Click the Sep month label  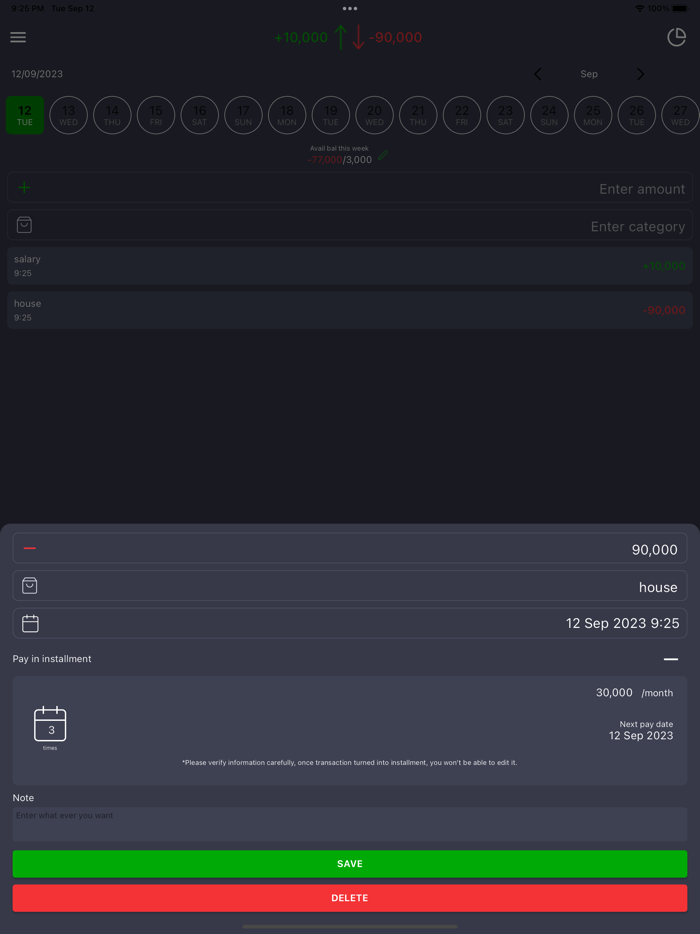click(589, 74)
